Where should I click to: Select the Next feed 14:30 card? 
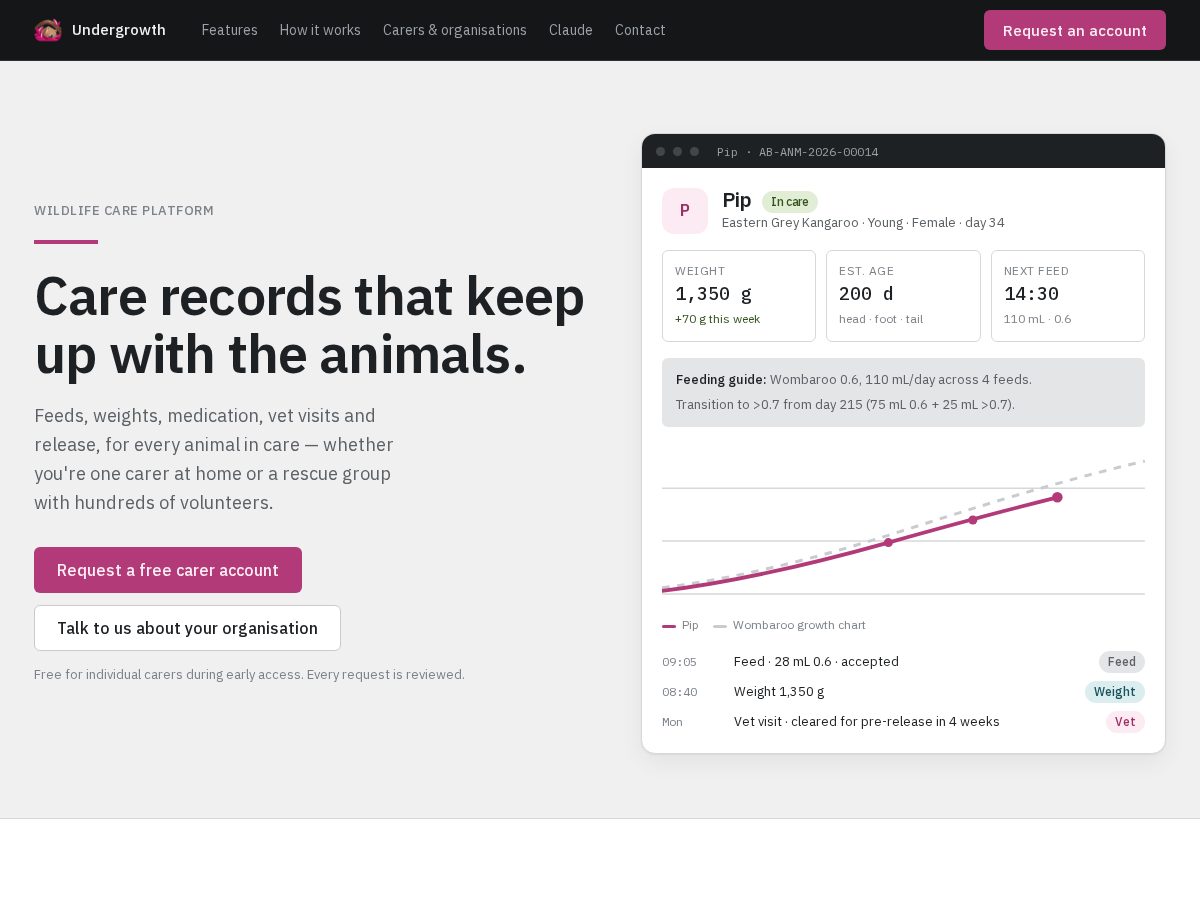[x=1068, y=296]
